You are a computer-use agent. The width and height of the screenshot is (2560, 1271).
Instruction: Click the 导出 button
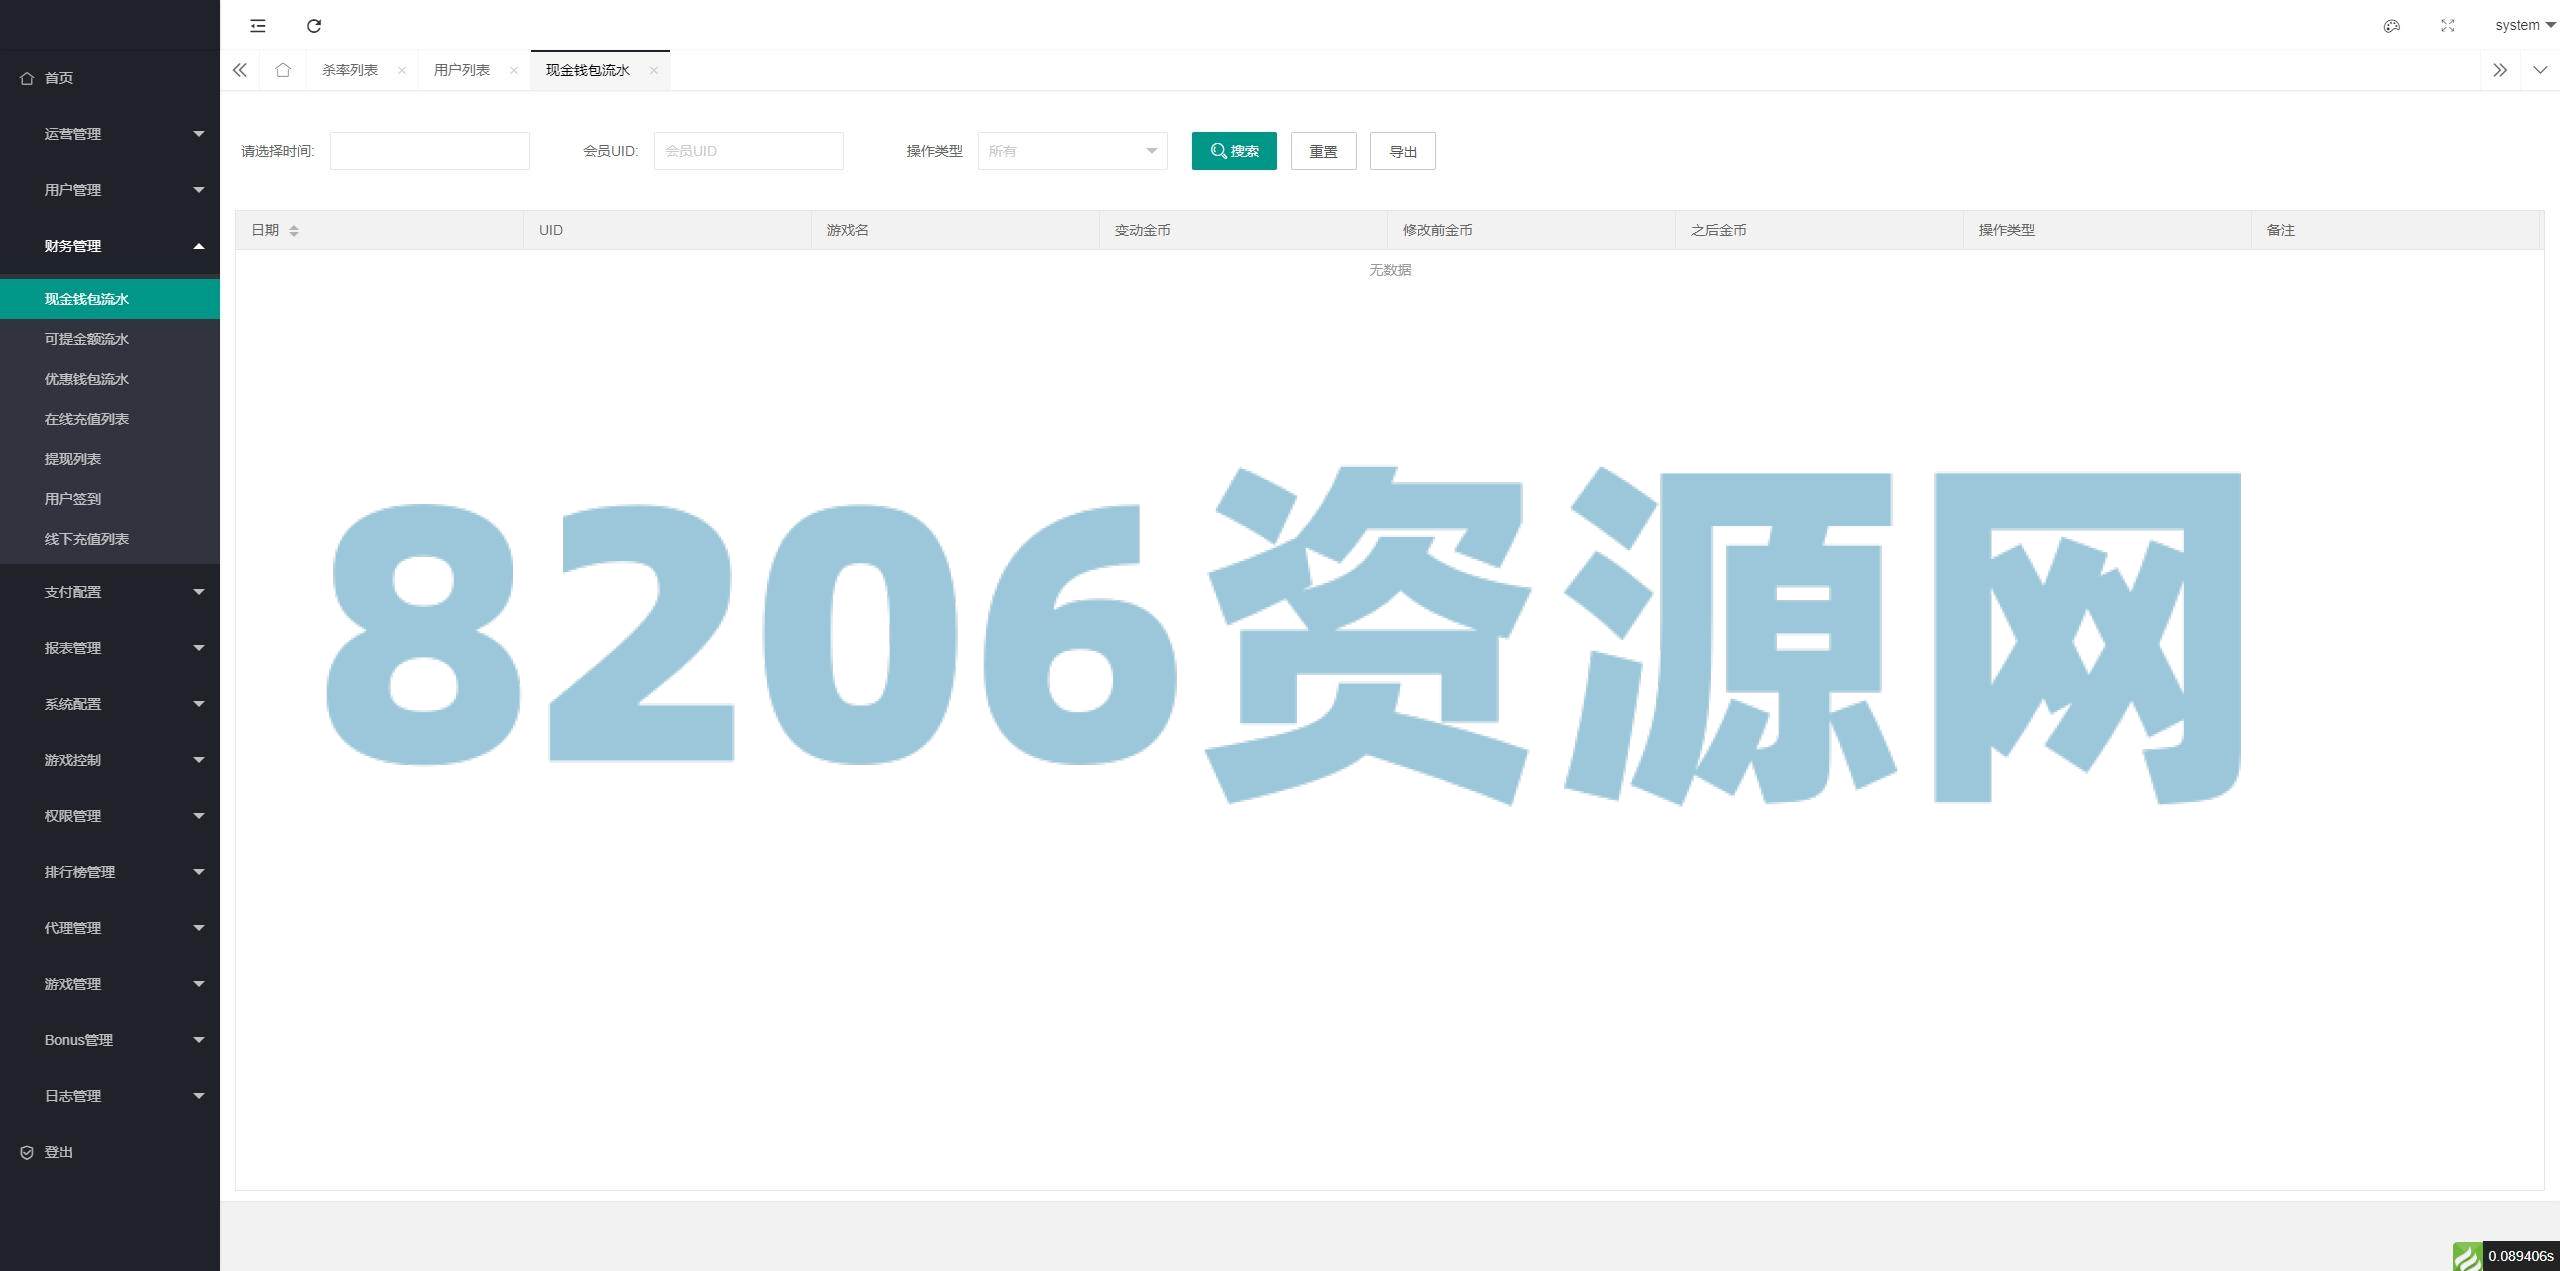[x=1402, y=151]
